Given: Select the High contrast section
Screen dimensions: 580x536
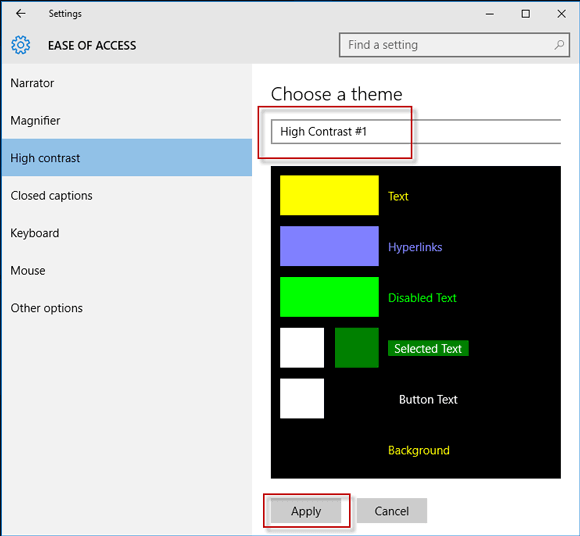Looking at the screenshot, I should 127,158.
